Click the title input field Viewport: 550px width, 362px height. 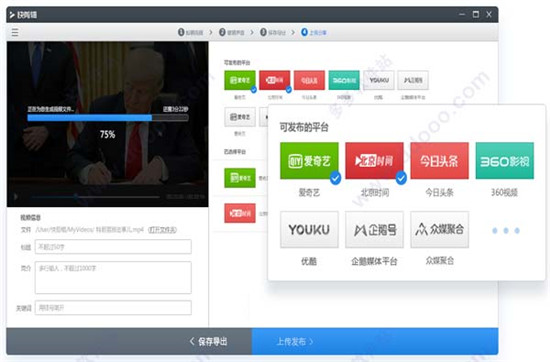point(113,247)
